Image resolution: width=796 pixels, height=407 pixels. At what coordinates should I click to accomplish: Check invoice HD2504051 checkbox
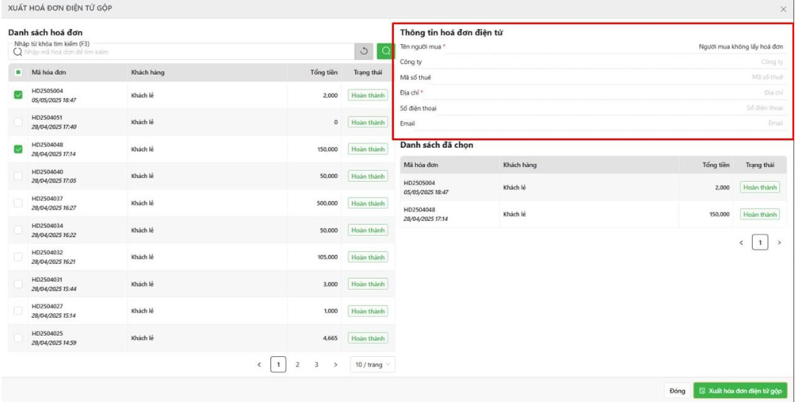(x=18, y=122)
